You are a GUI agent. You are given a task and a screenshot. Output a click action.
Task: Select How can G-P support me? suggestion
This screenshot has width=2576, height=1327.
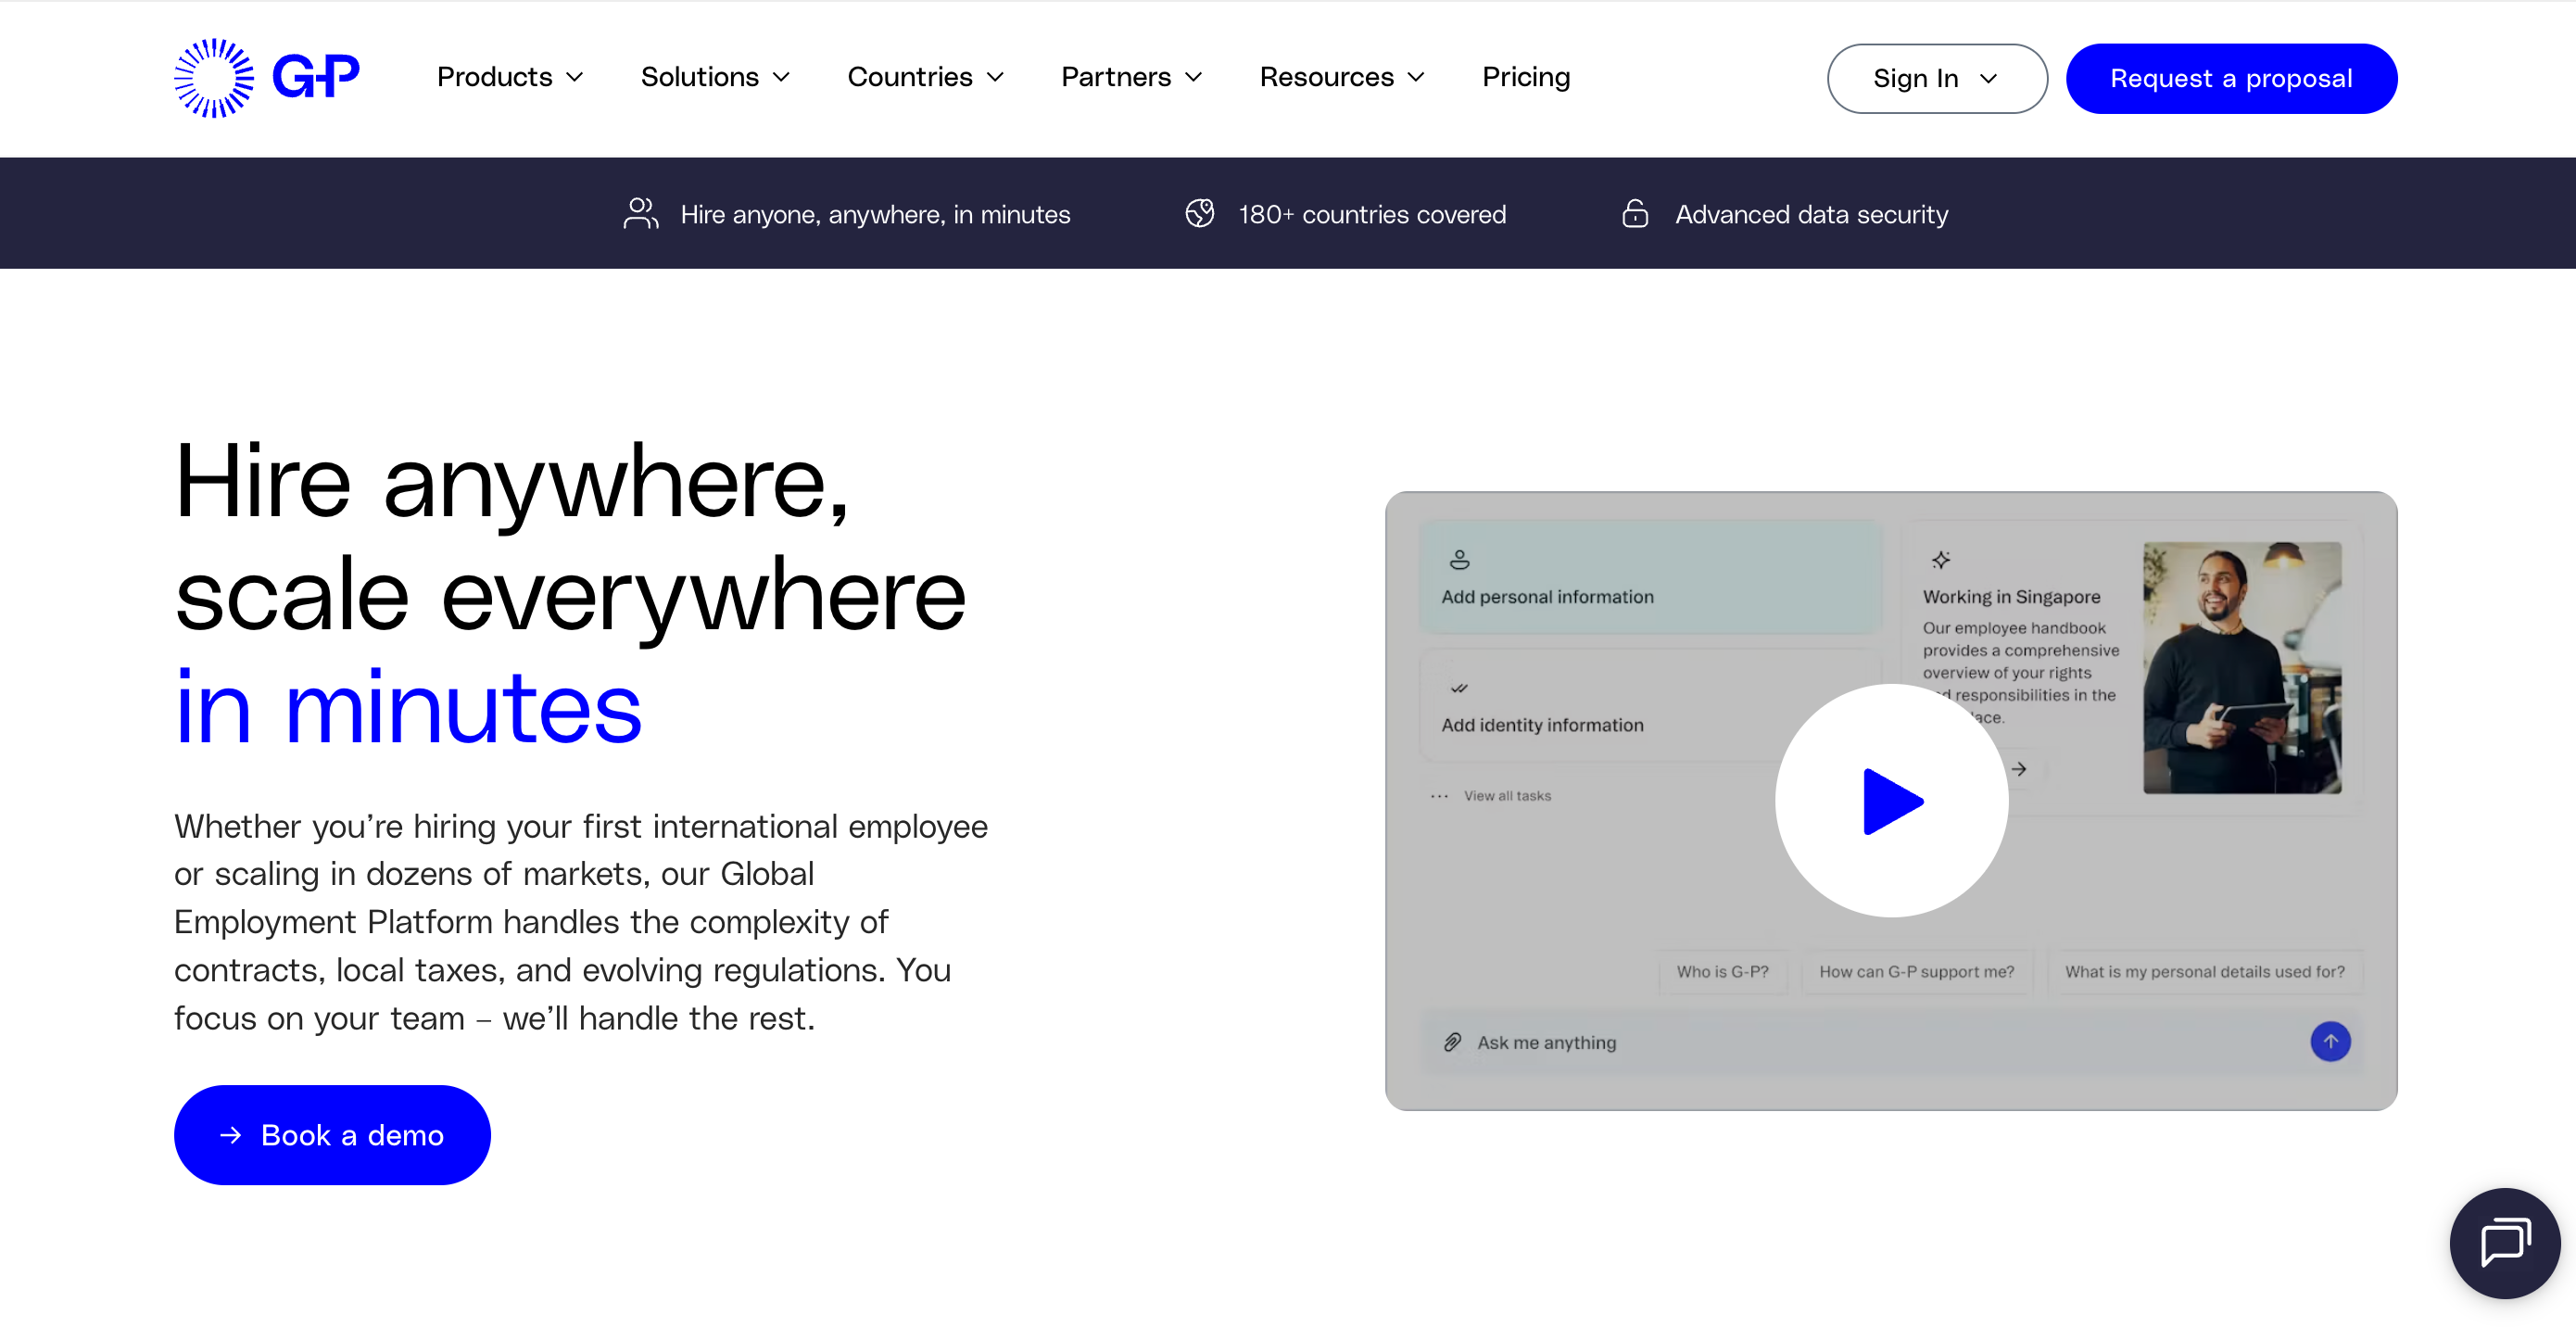pos(1916,971)
